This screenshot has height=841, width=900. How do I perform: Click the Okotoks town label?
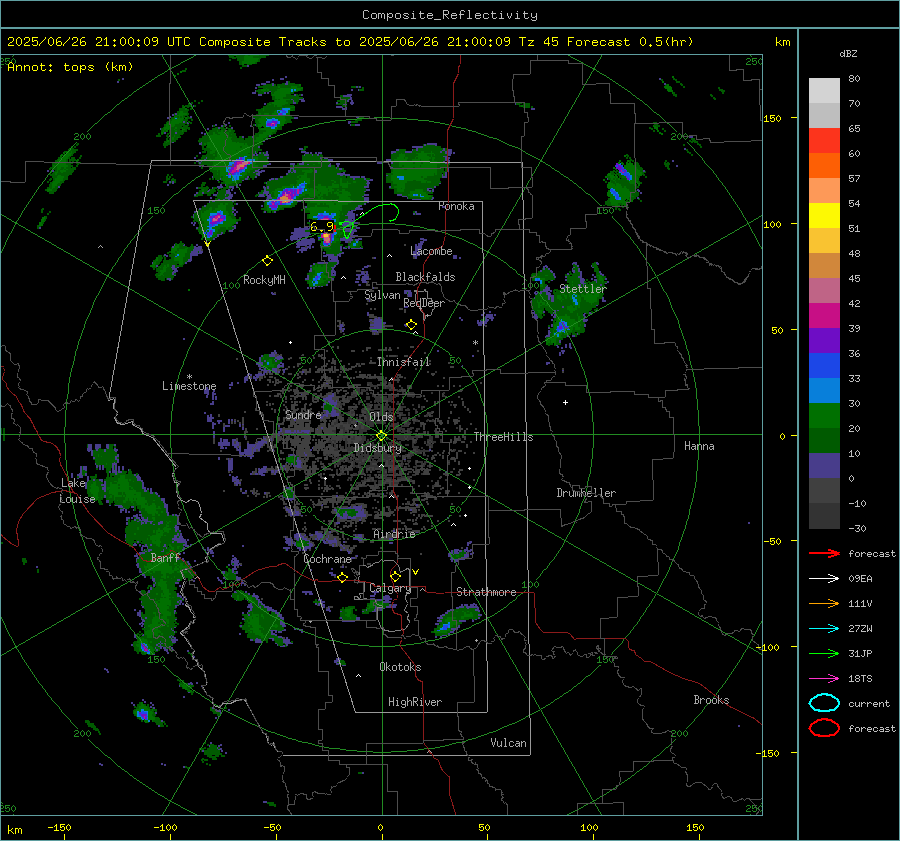tap(400, 667)
